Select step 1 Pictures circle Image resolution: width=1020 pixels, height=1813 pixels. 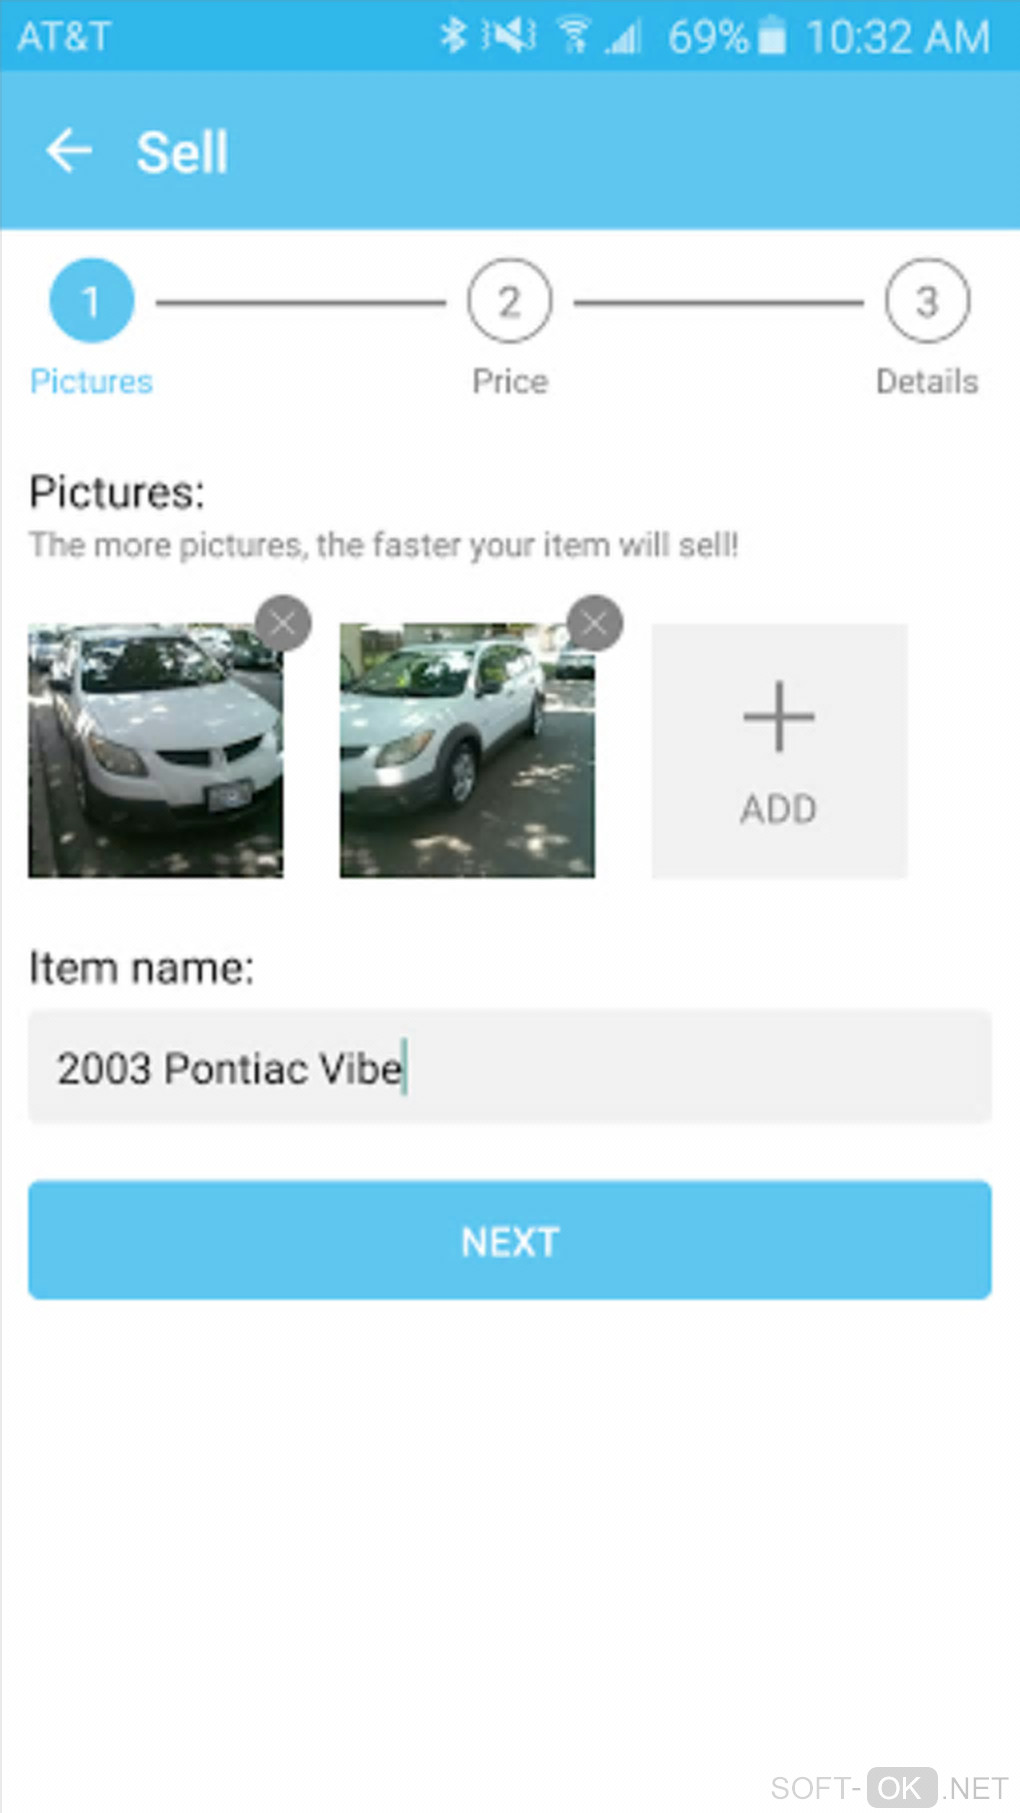91,301
